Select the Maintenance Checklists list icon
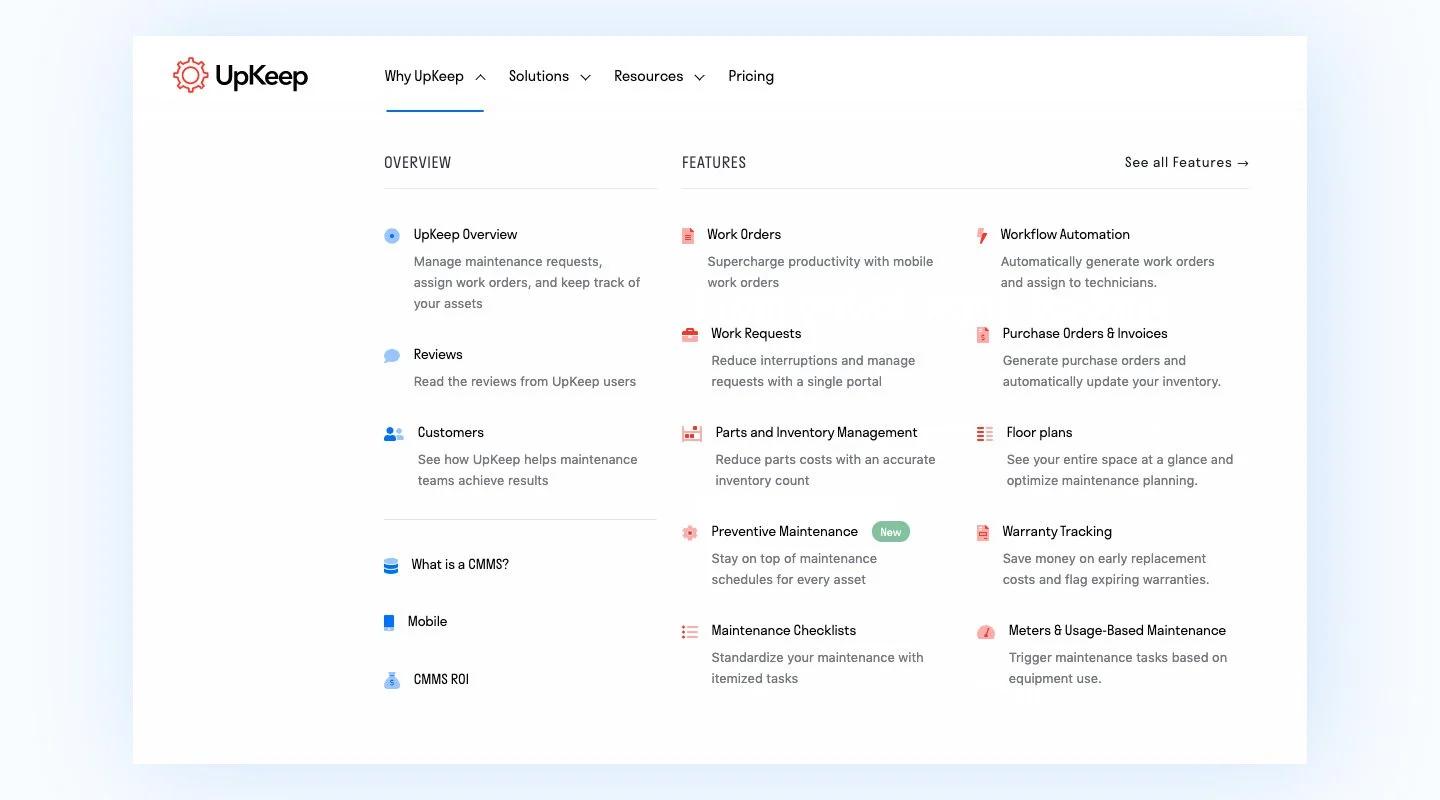Screen dimensions: 1440x800 (x=689, y=631)
